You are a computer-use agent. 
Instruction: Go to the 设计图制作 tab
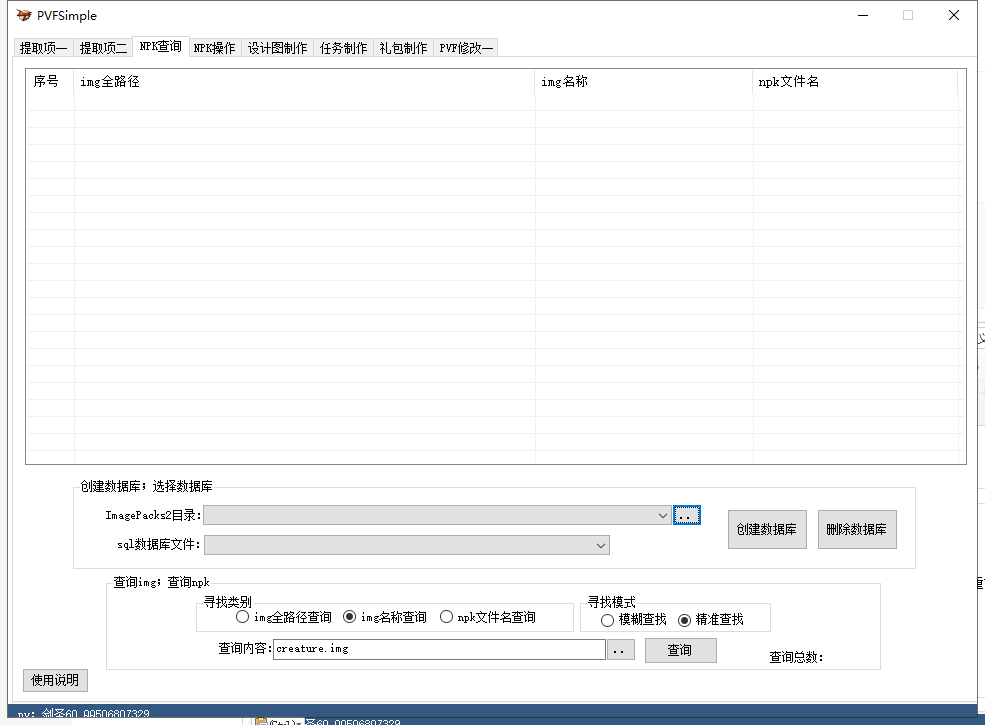click(277, 48)
